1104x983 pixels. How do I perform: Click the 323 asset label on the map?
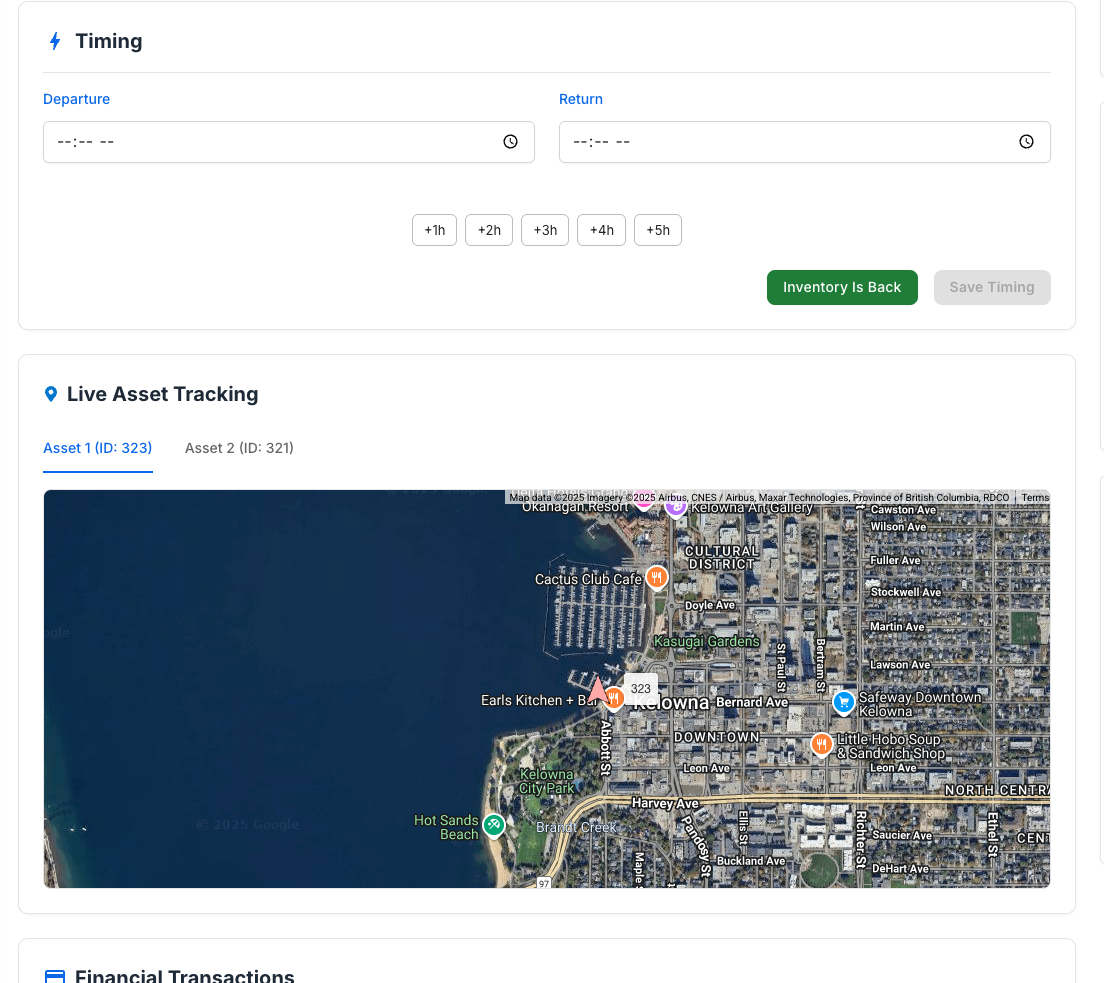click(641, 689)
